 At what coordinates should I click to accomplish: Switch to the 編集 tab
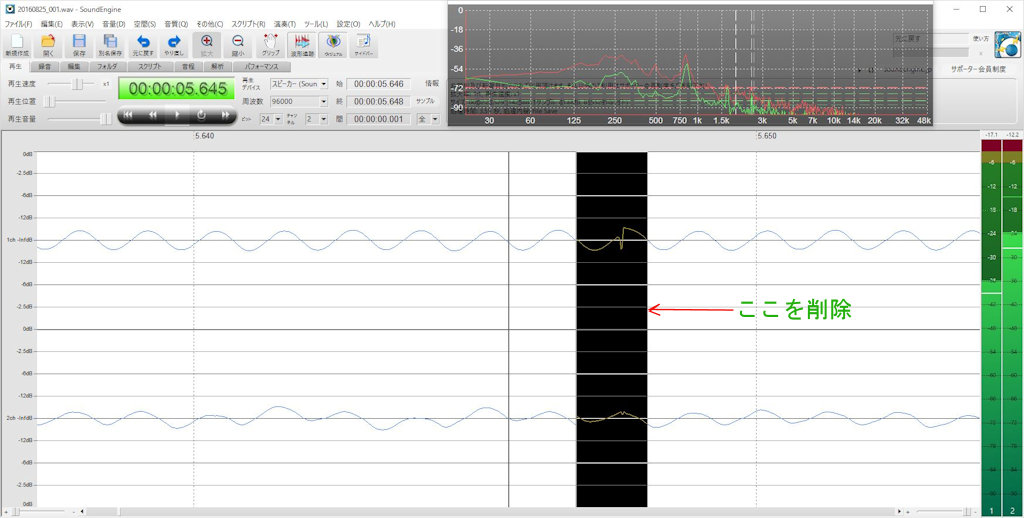[x=74, y=67]
